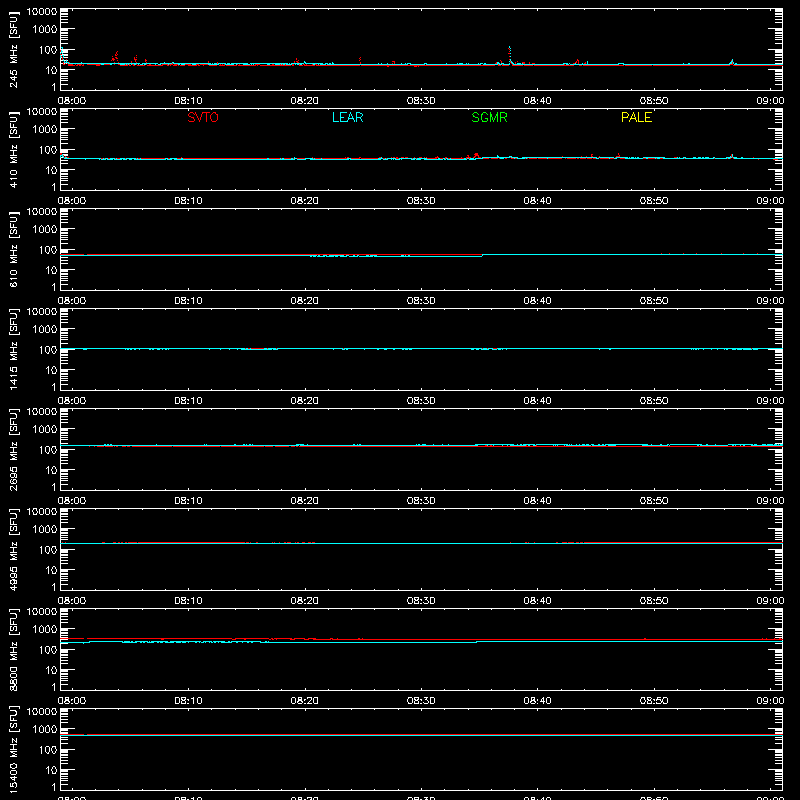This screenshot has height=800, width=800.
Task: Click 08:40 on the 1415 MHz time axis
Action: 537,401
